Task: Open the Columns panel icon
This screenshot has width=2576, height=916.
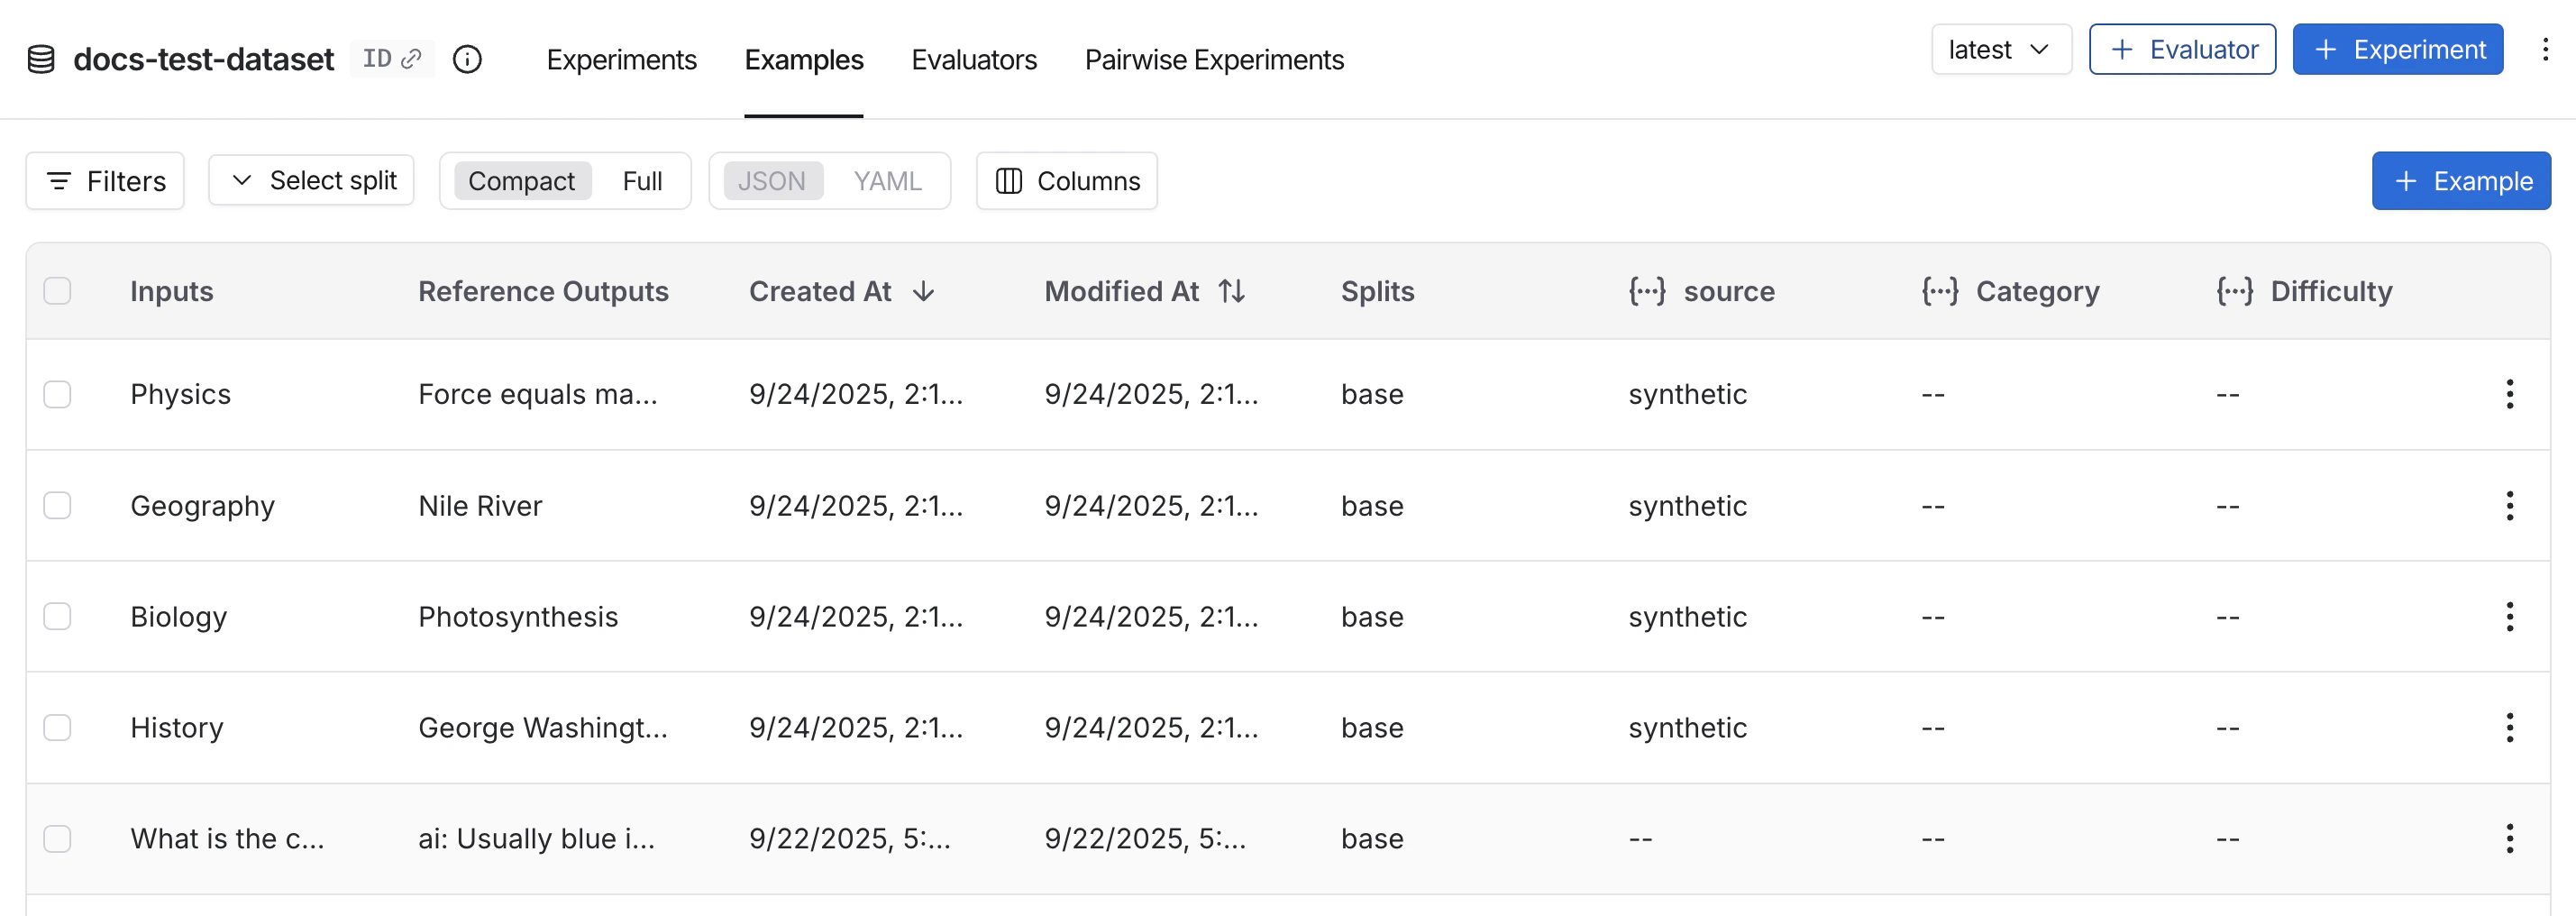Action: [1010, 181]
